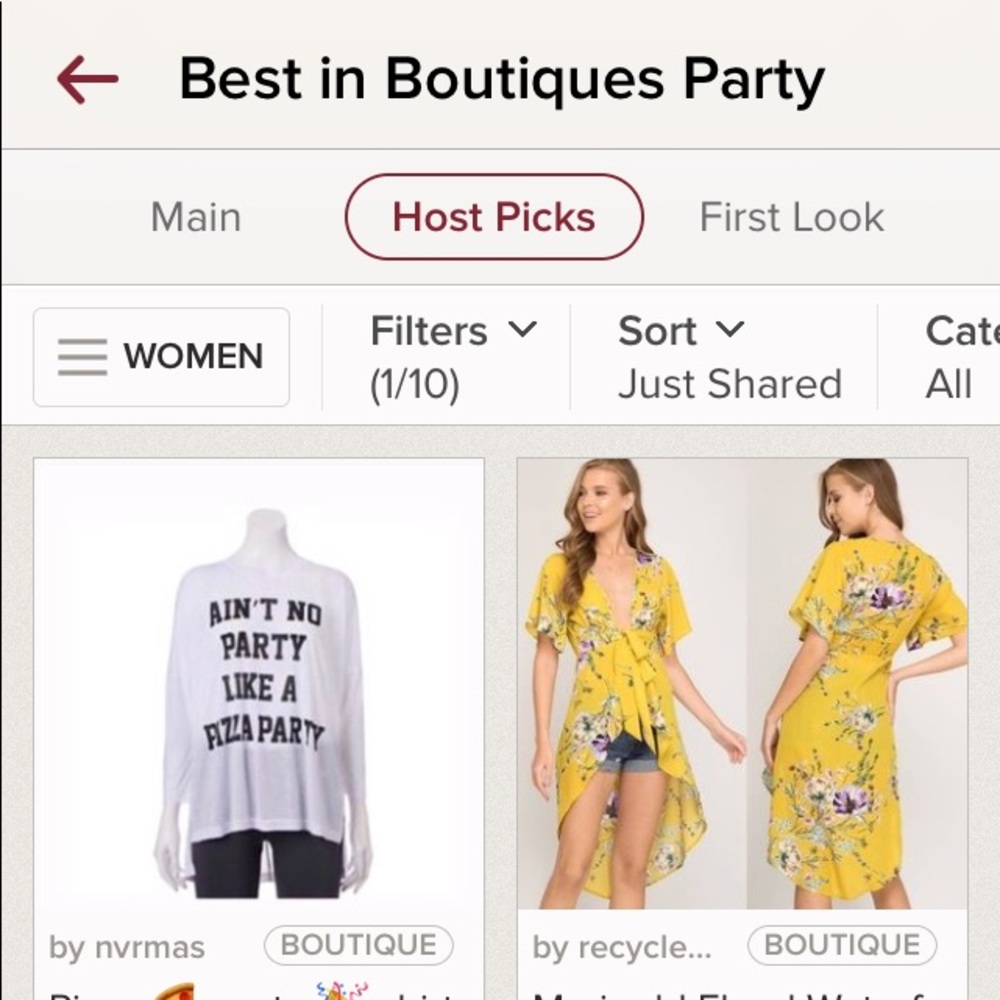
Task: Tap the pizza emoji in listing title
Action: [174, 992]
